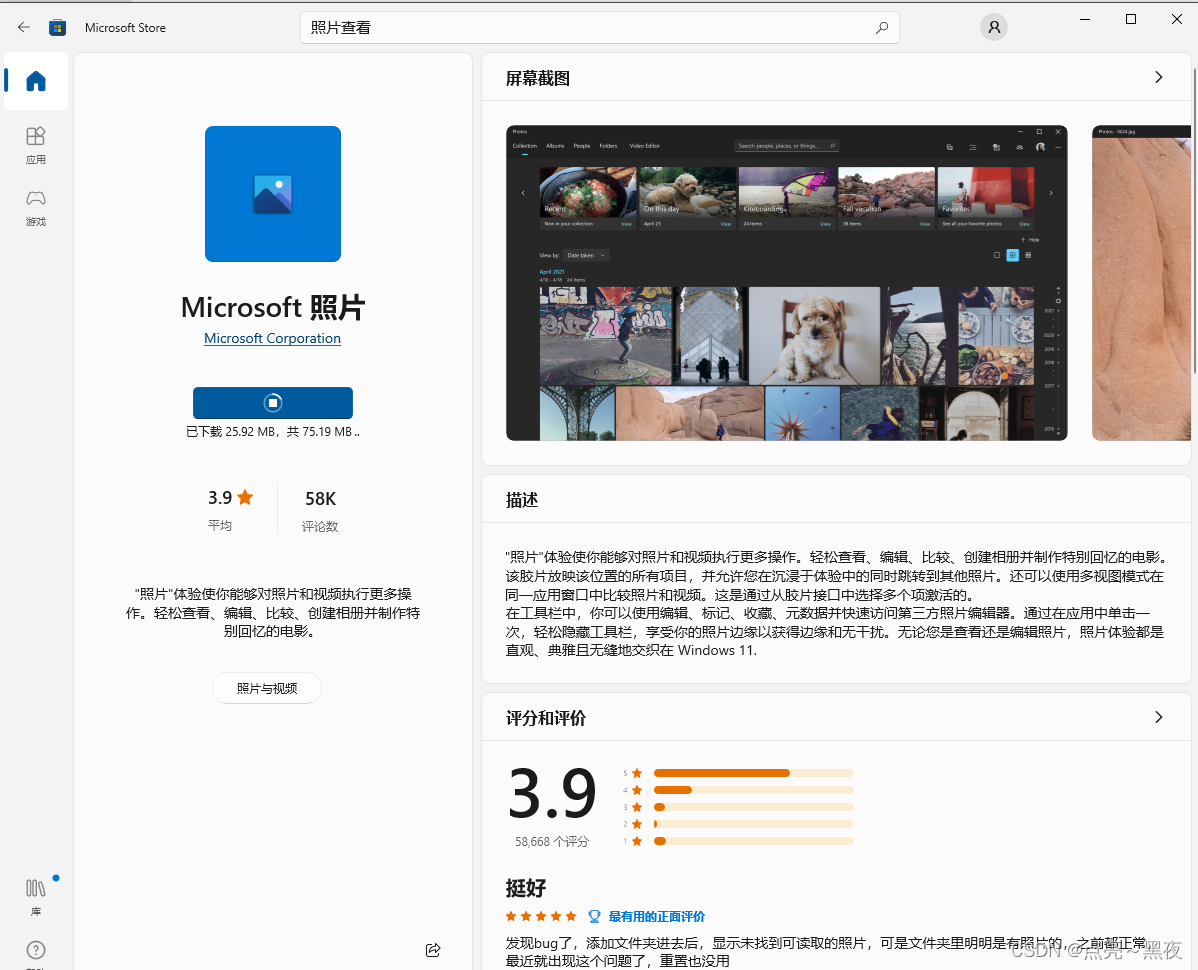The image size is (1198, 970).
Task: Click the search magnifier icon
Action: pos(882,27)
